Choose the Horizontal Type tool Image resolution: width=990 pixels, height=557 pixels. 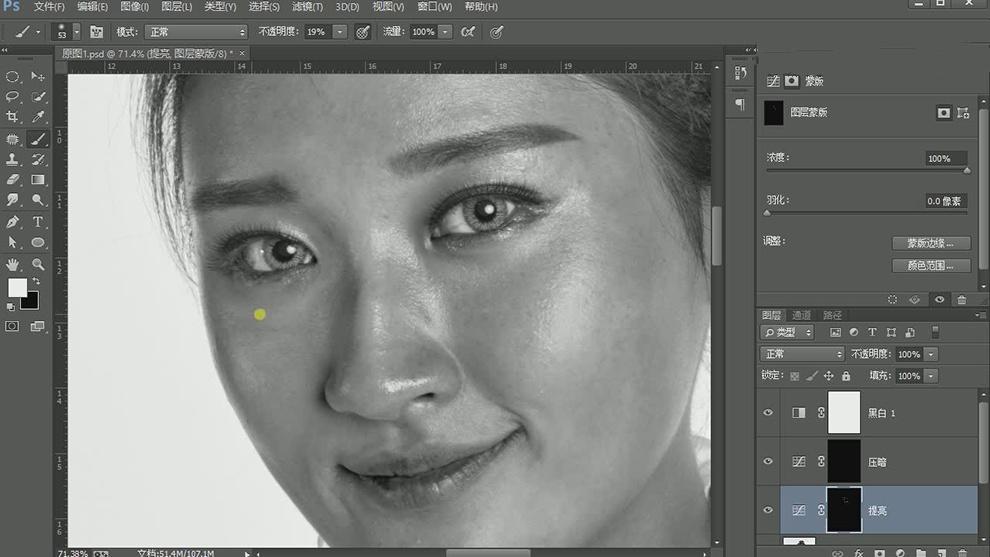[x=38, y=222]
